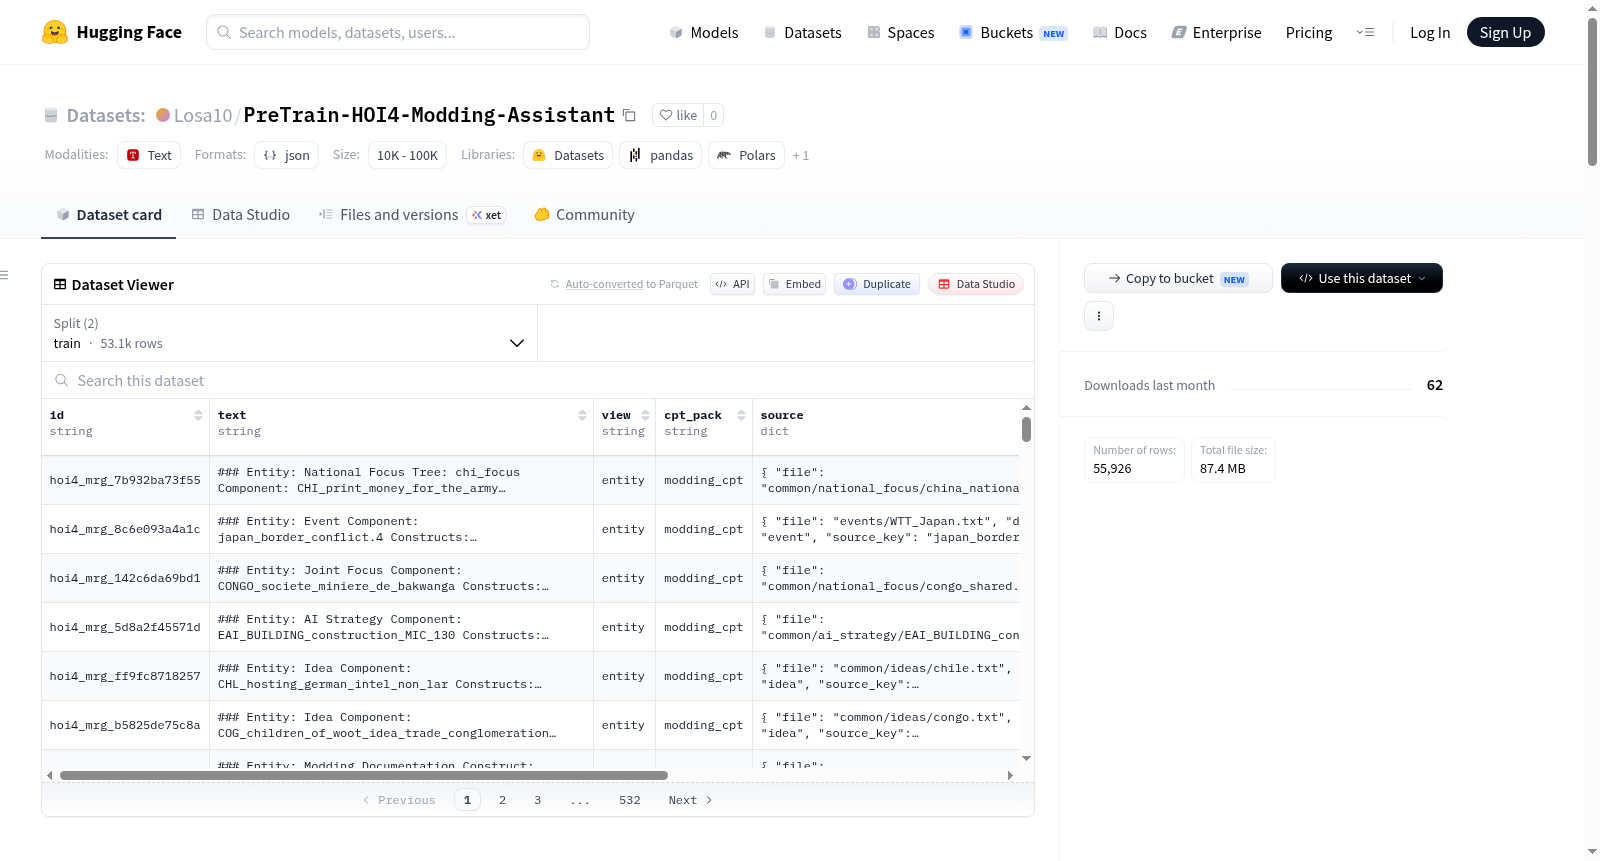This screenshot has height=861, width=1600.
Task: Open Enterprise in the top navigation
Action: coord(1217,32)
